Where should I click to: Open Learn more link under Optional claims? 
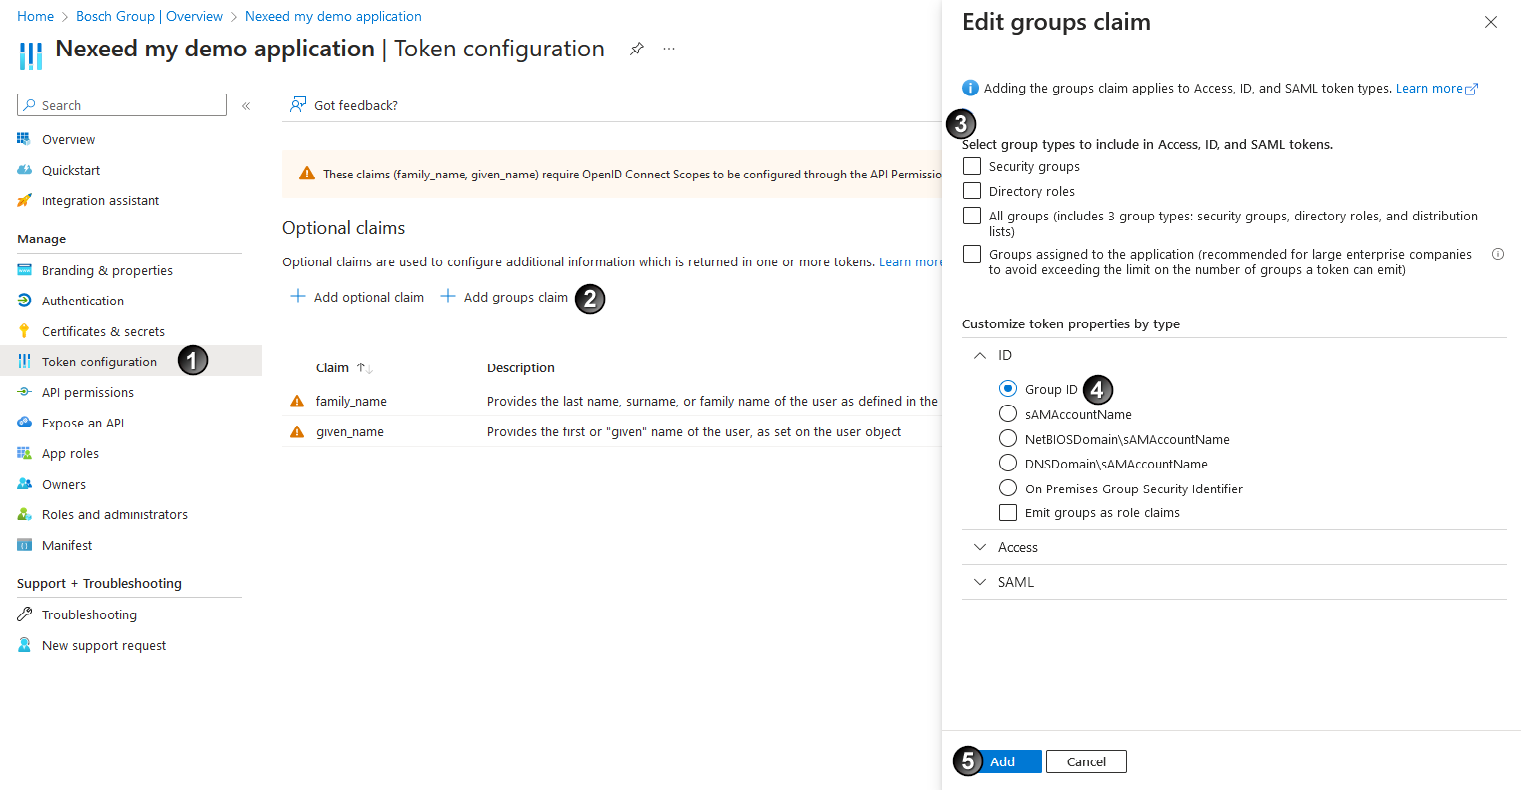(x=911, y=261)
